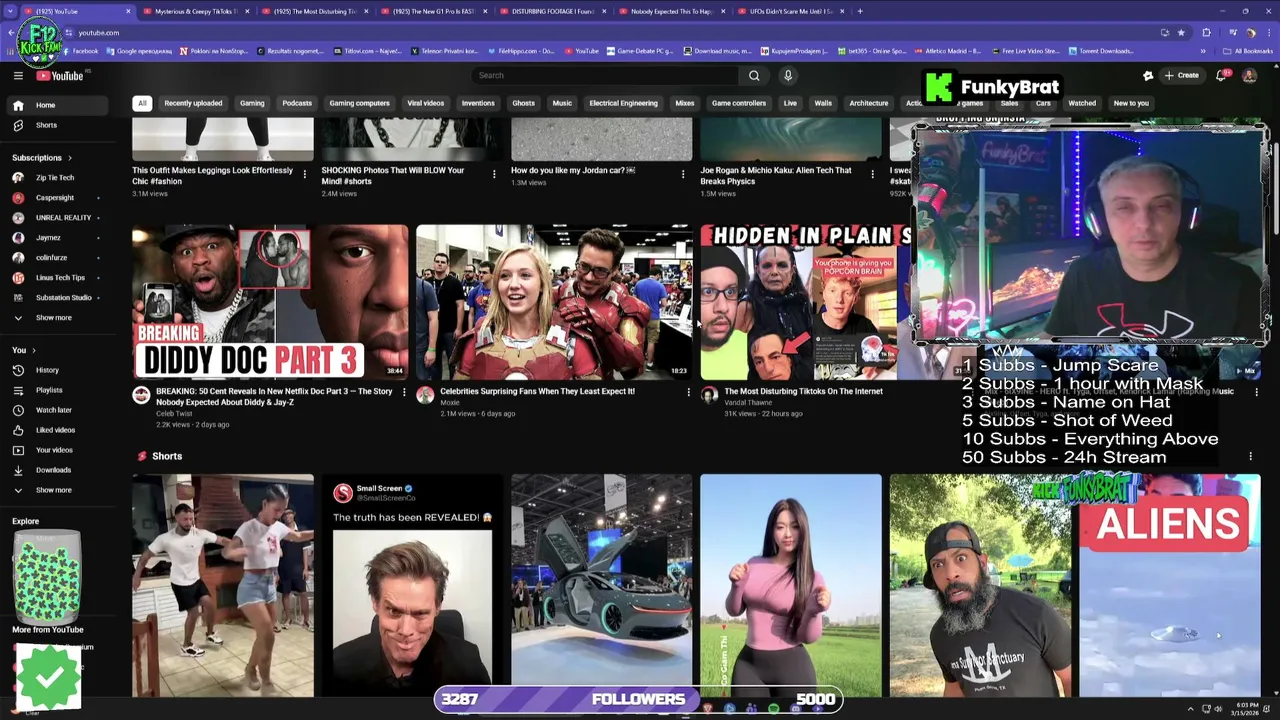Open the Torrent Downloads bookmark
The height and width of the screenshot is (720, 1280).
(1100, 51)
